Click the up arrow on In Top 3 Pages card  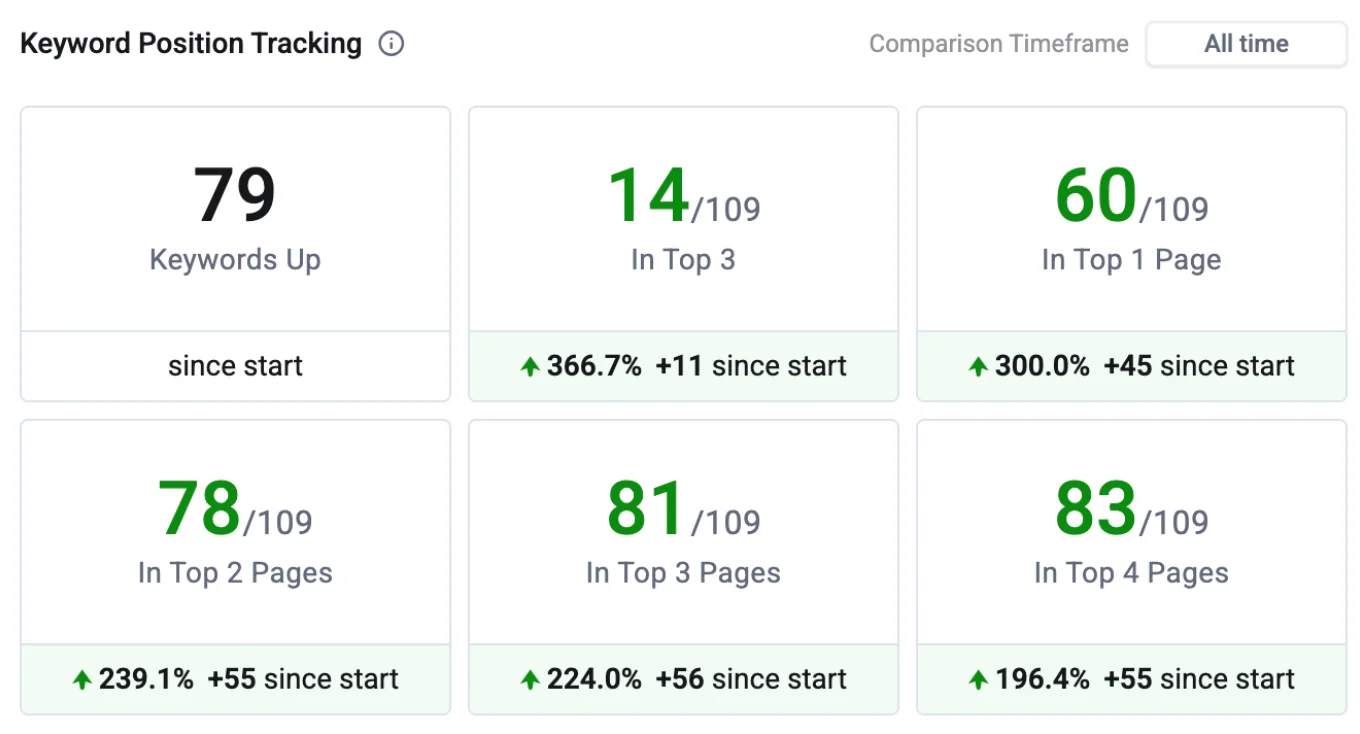[x=529, y=679]
